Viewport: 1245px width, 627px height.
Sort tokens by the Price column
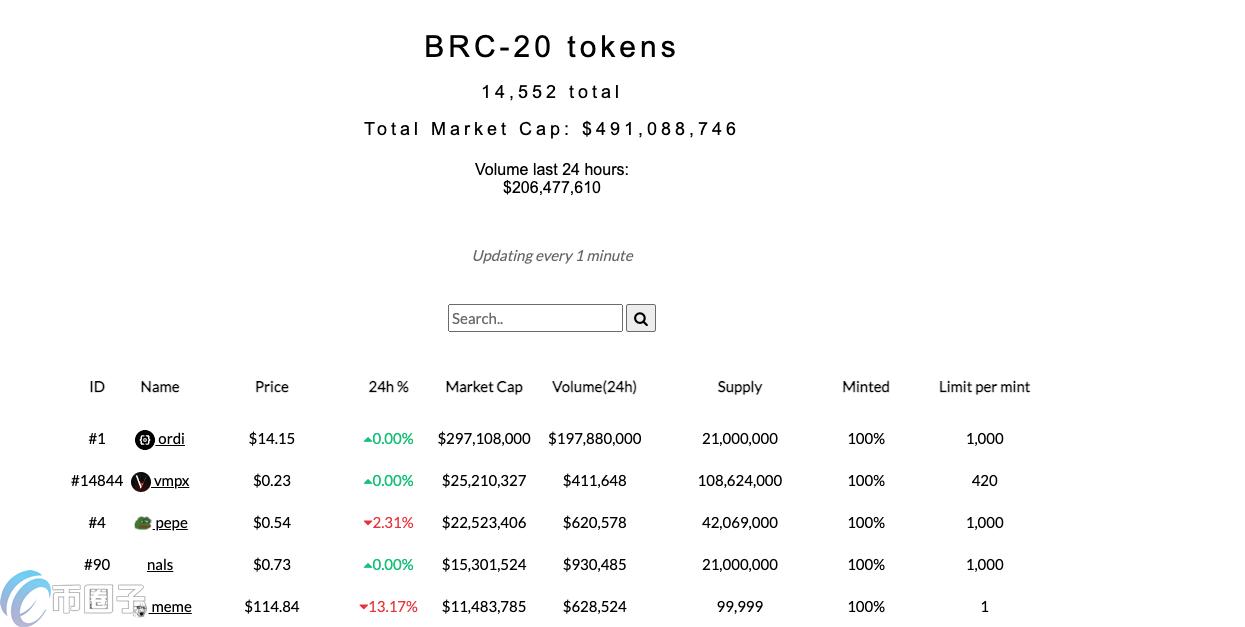271,387
